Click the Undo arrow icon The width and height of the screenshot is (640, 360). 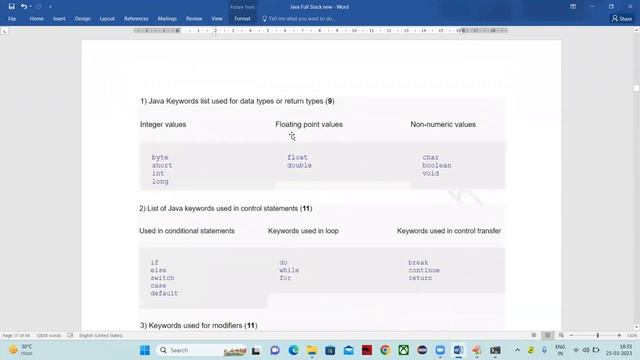coord(24,7)
